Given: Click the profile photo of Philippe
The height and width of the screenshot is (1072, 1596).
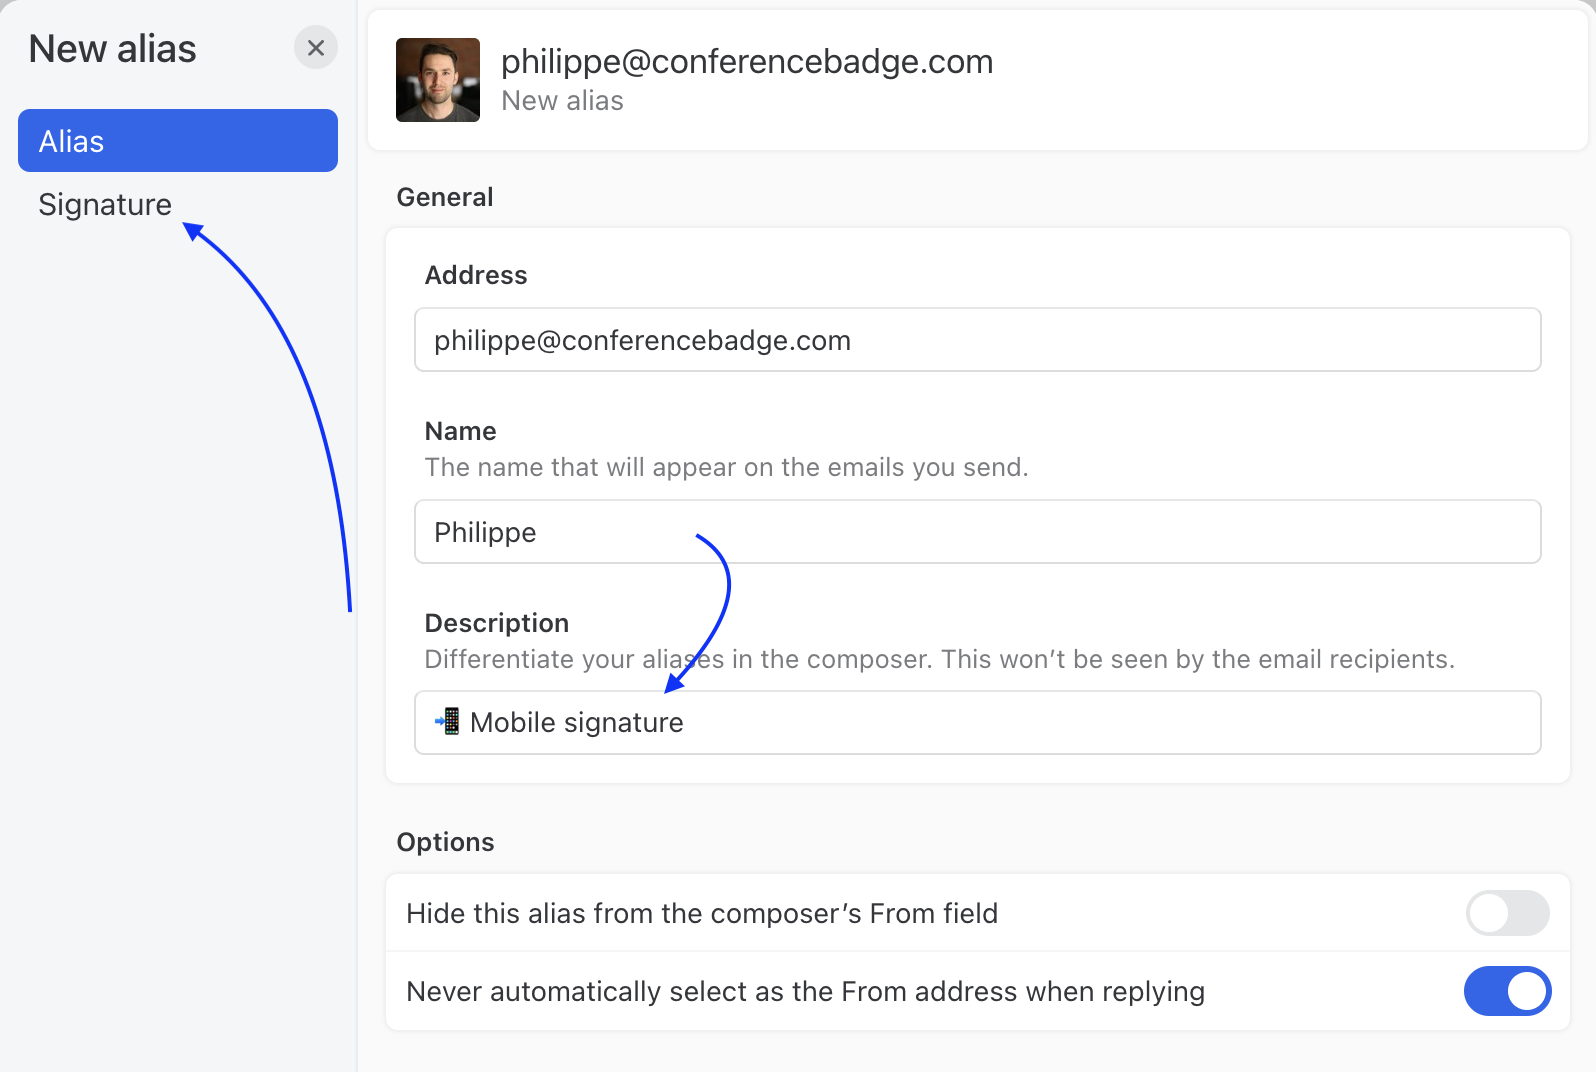Looking at the screenshot, I should [x=438, y=80].
